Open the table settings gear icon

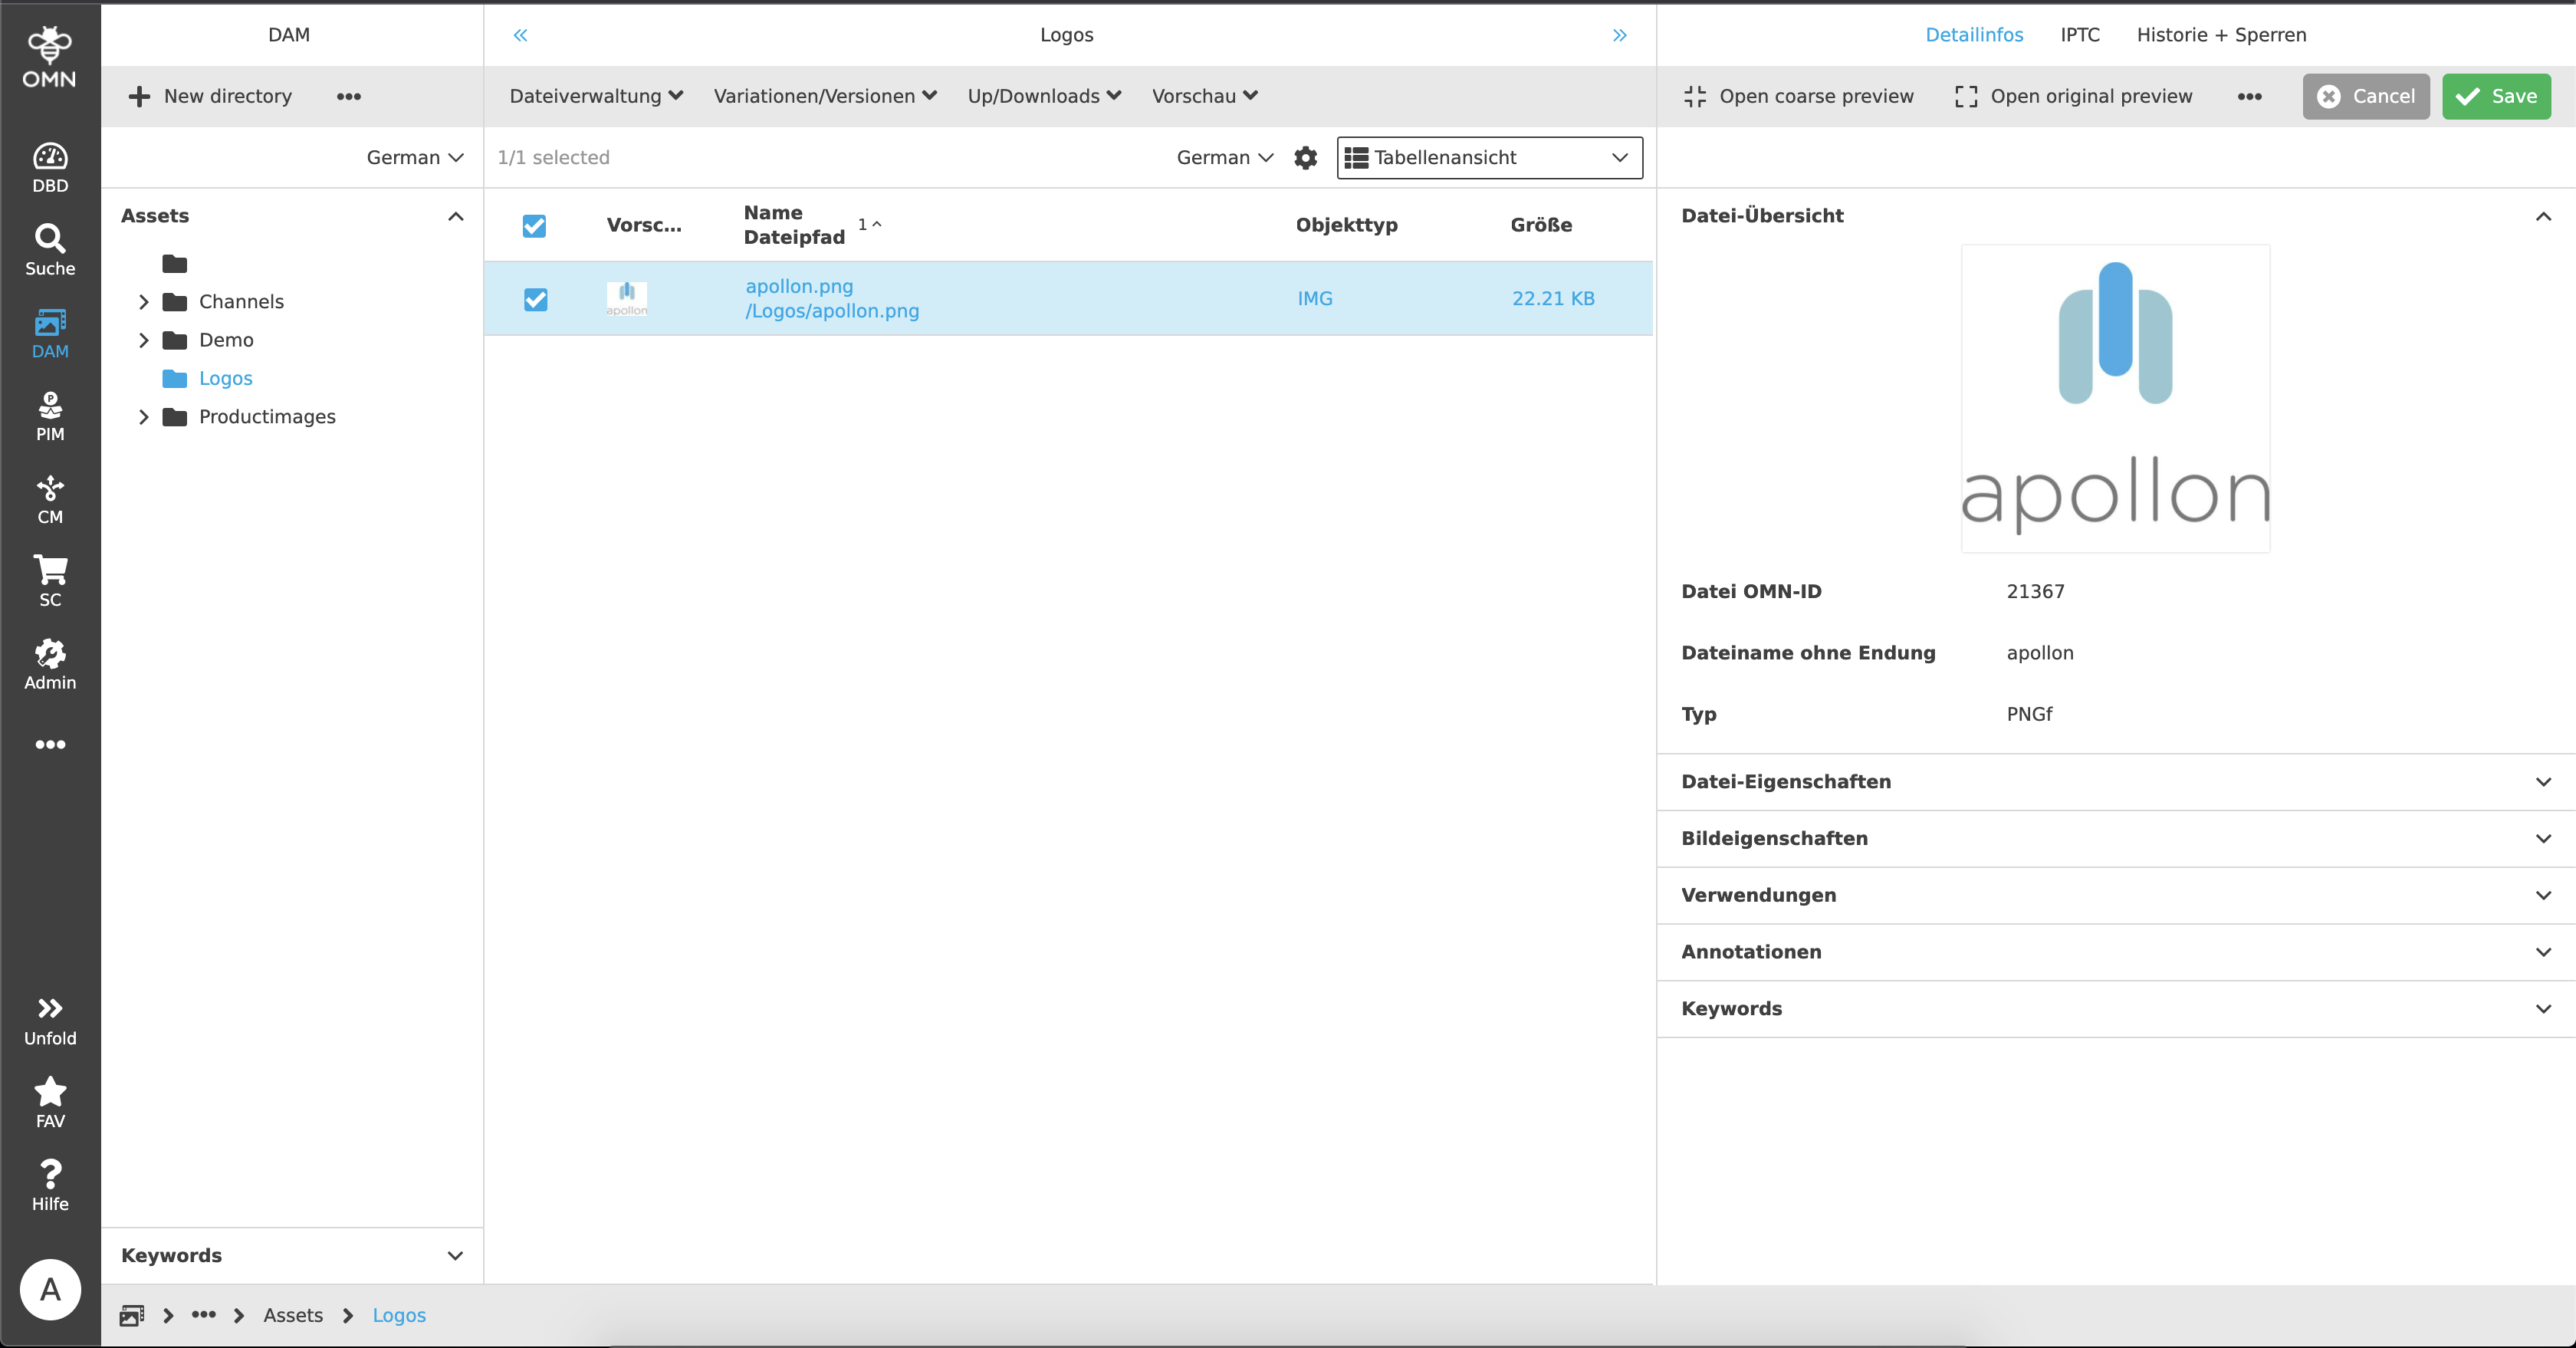click(1305, 157)
